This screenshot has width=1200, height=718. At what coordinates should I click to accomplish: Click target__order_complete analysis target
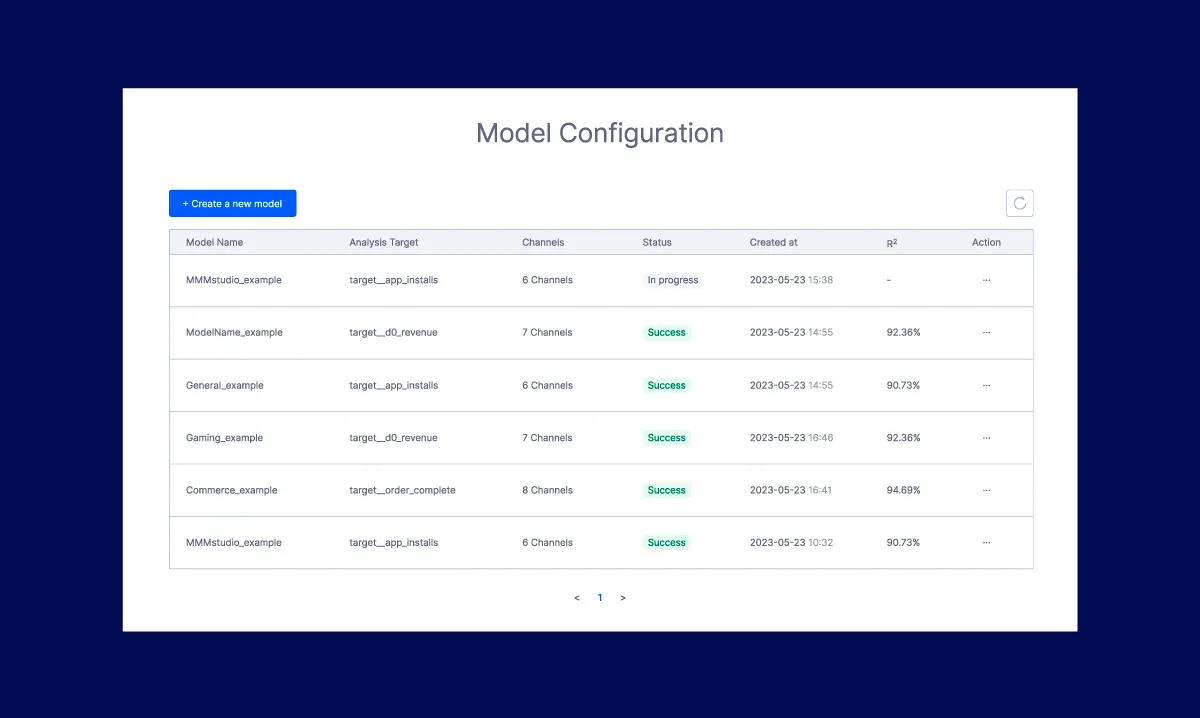click(402, 490)
